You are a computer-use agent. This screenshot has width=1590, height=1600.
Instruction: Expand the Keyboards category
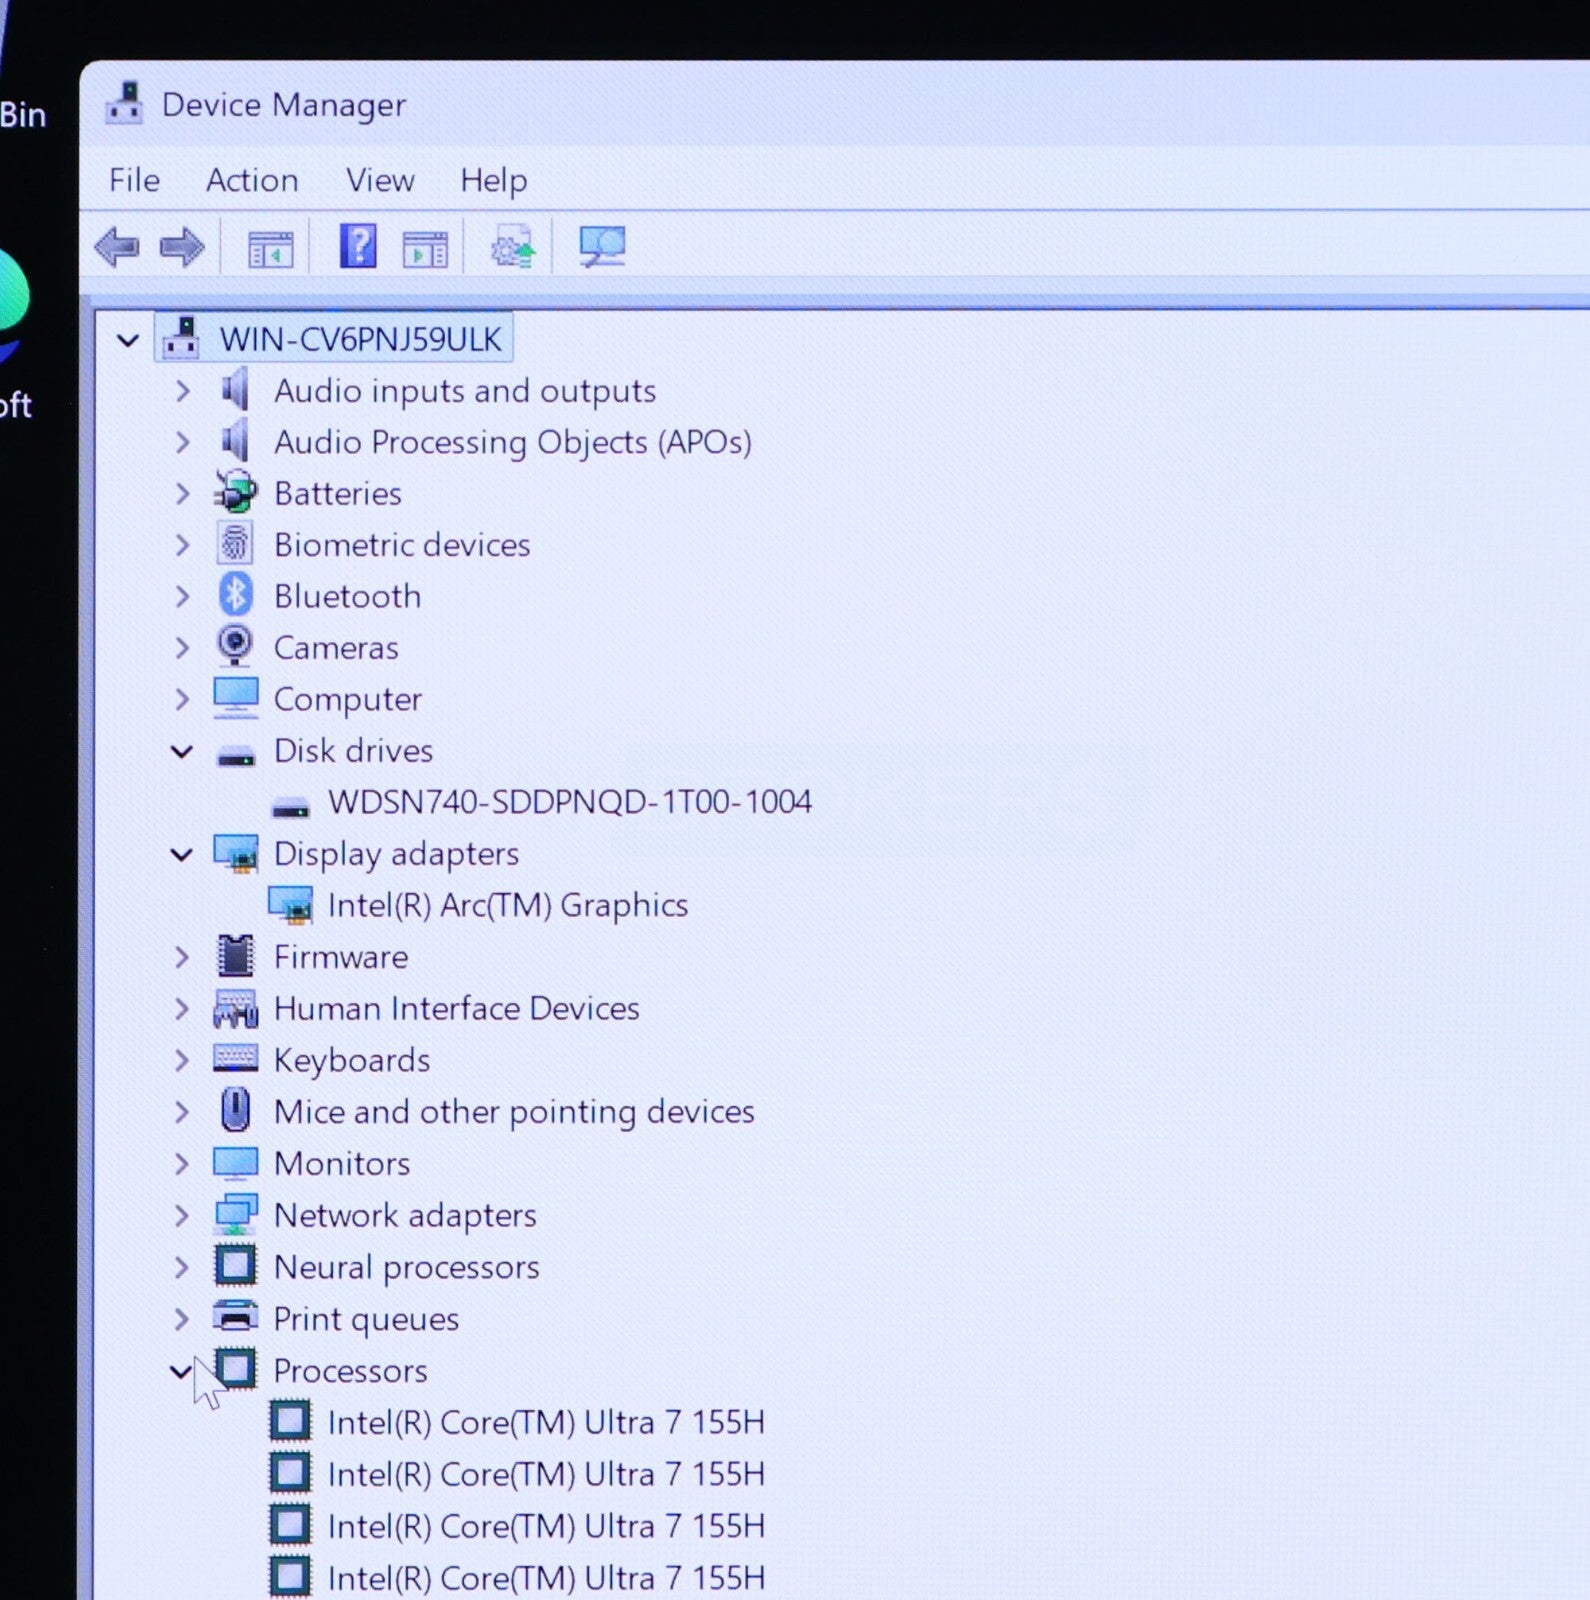point(182,1060)
